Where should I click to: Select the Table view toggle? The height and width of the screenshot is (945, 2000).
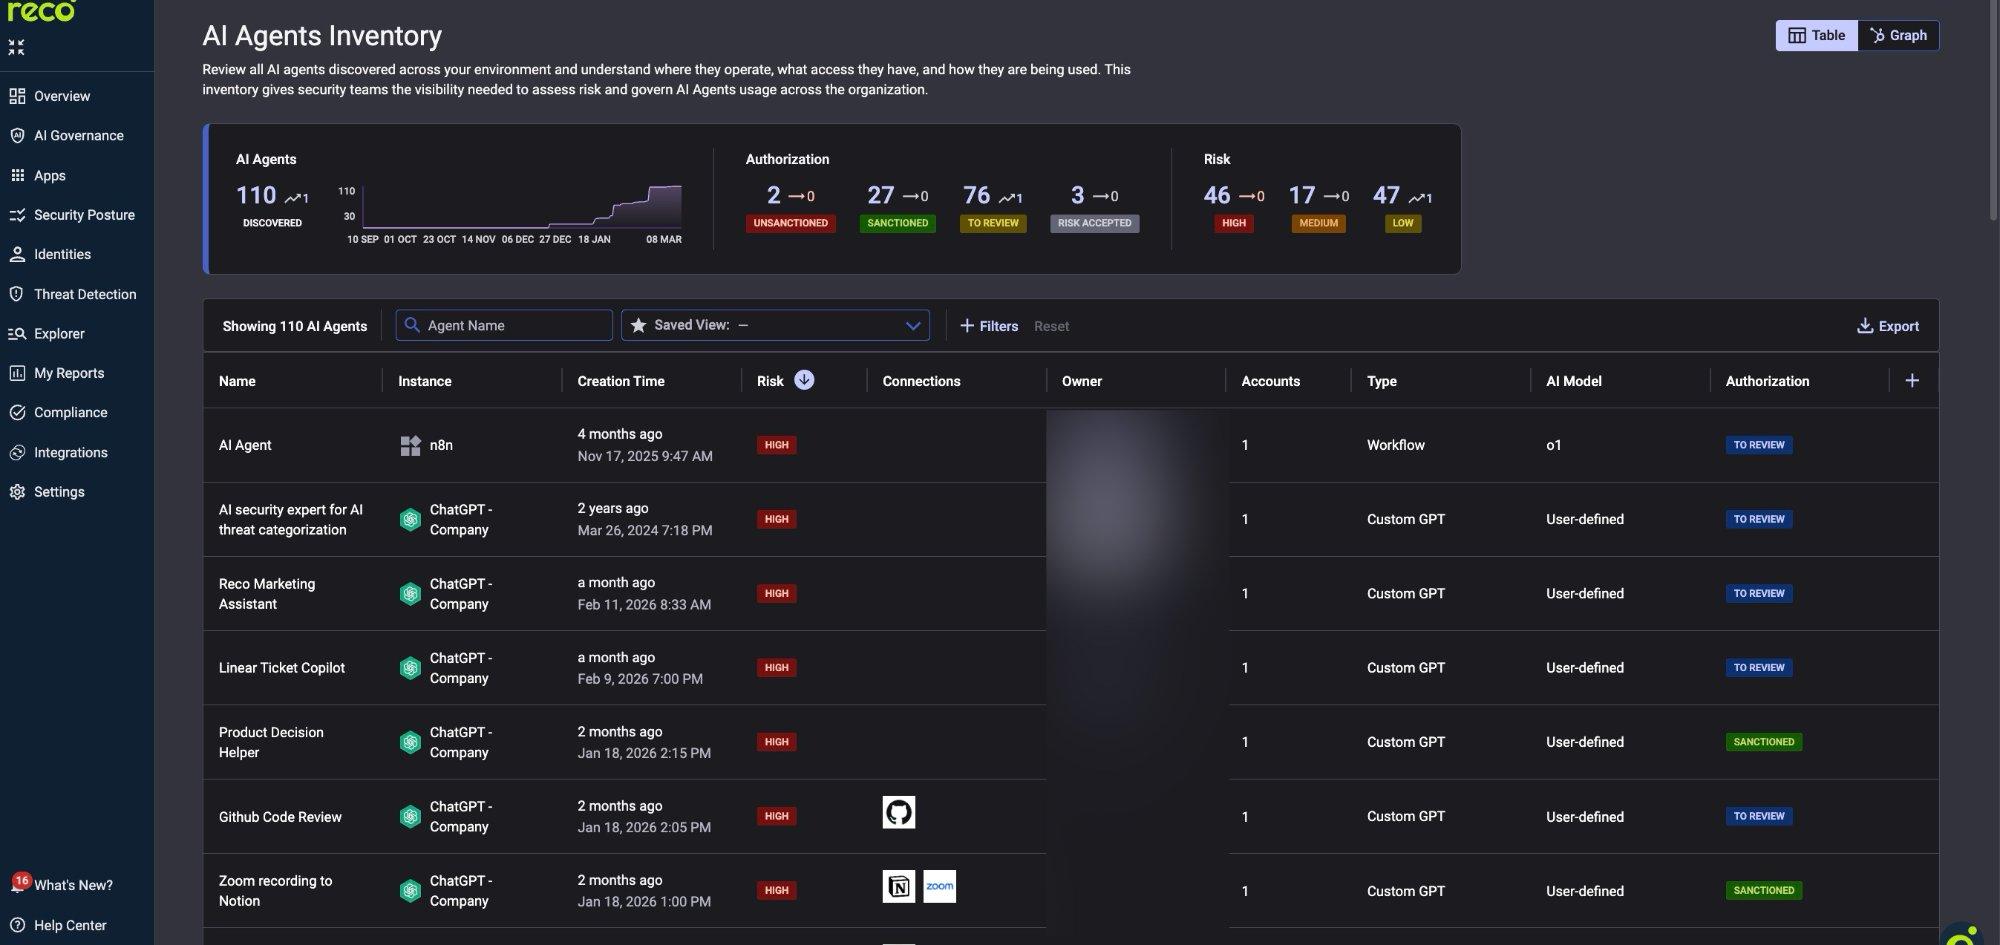point(1816,35)
